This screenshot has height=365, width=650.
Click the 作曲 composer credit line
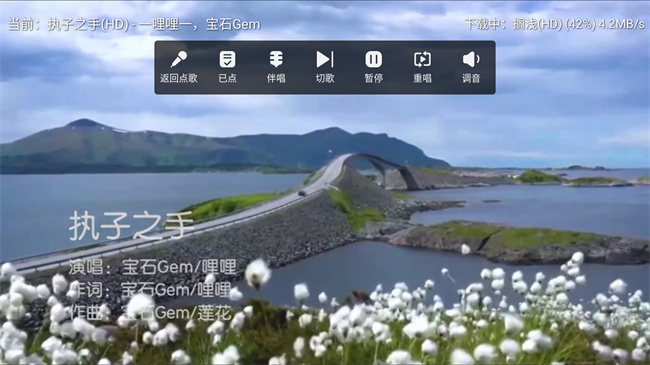click(x=150, y=312)
